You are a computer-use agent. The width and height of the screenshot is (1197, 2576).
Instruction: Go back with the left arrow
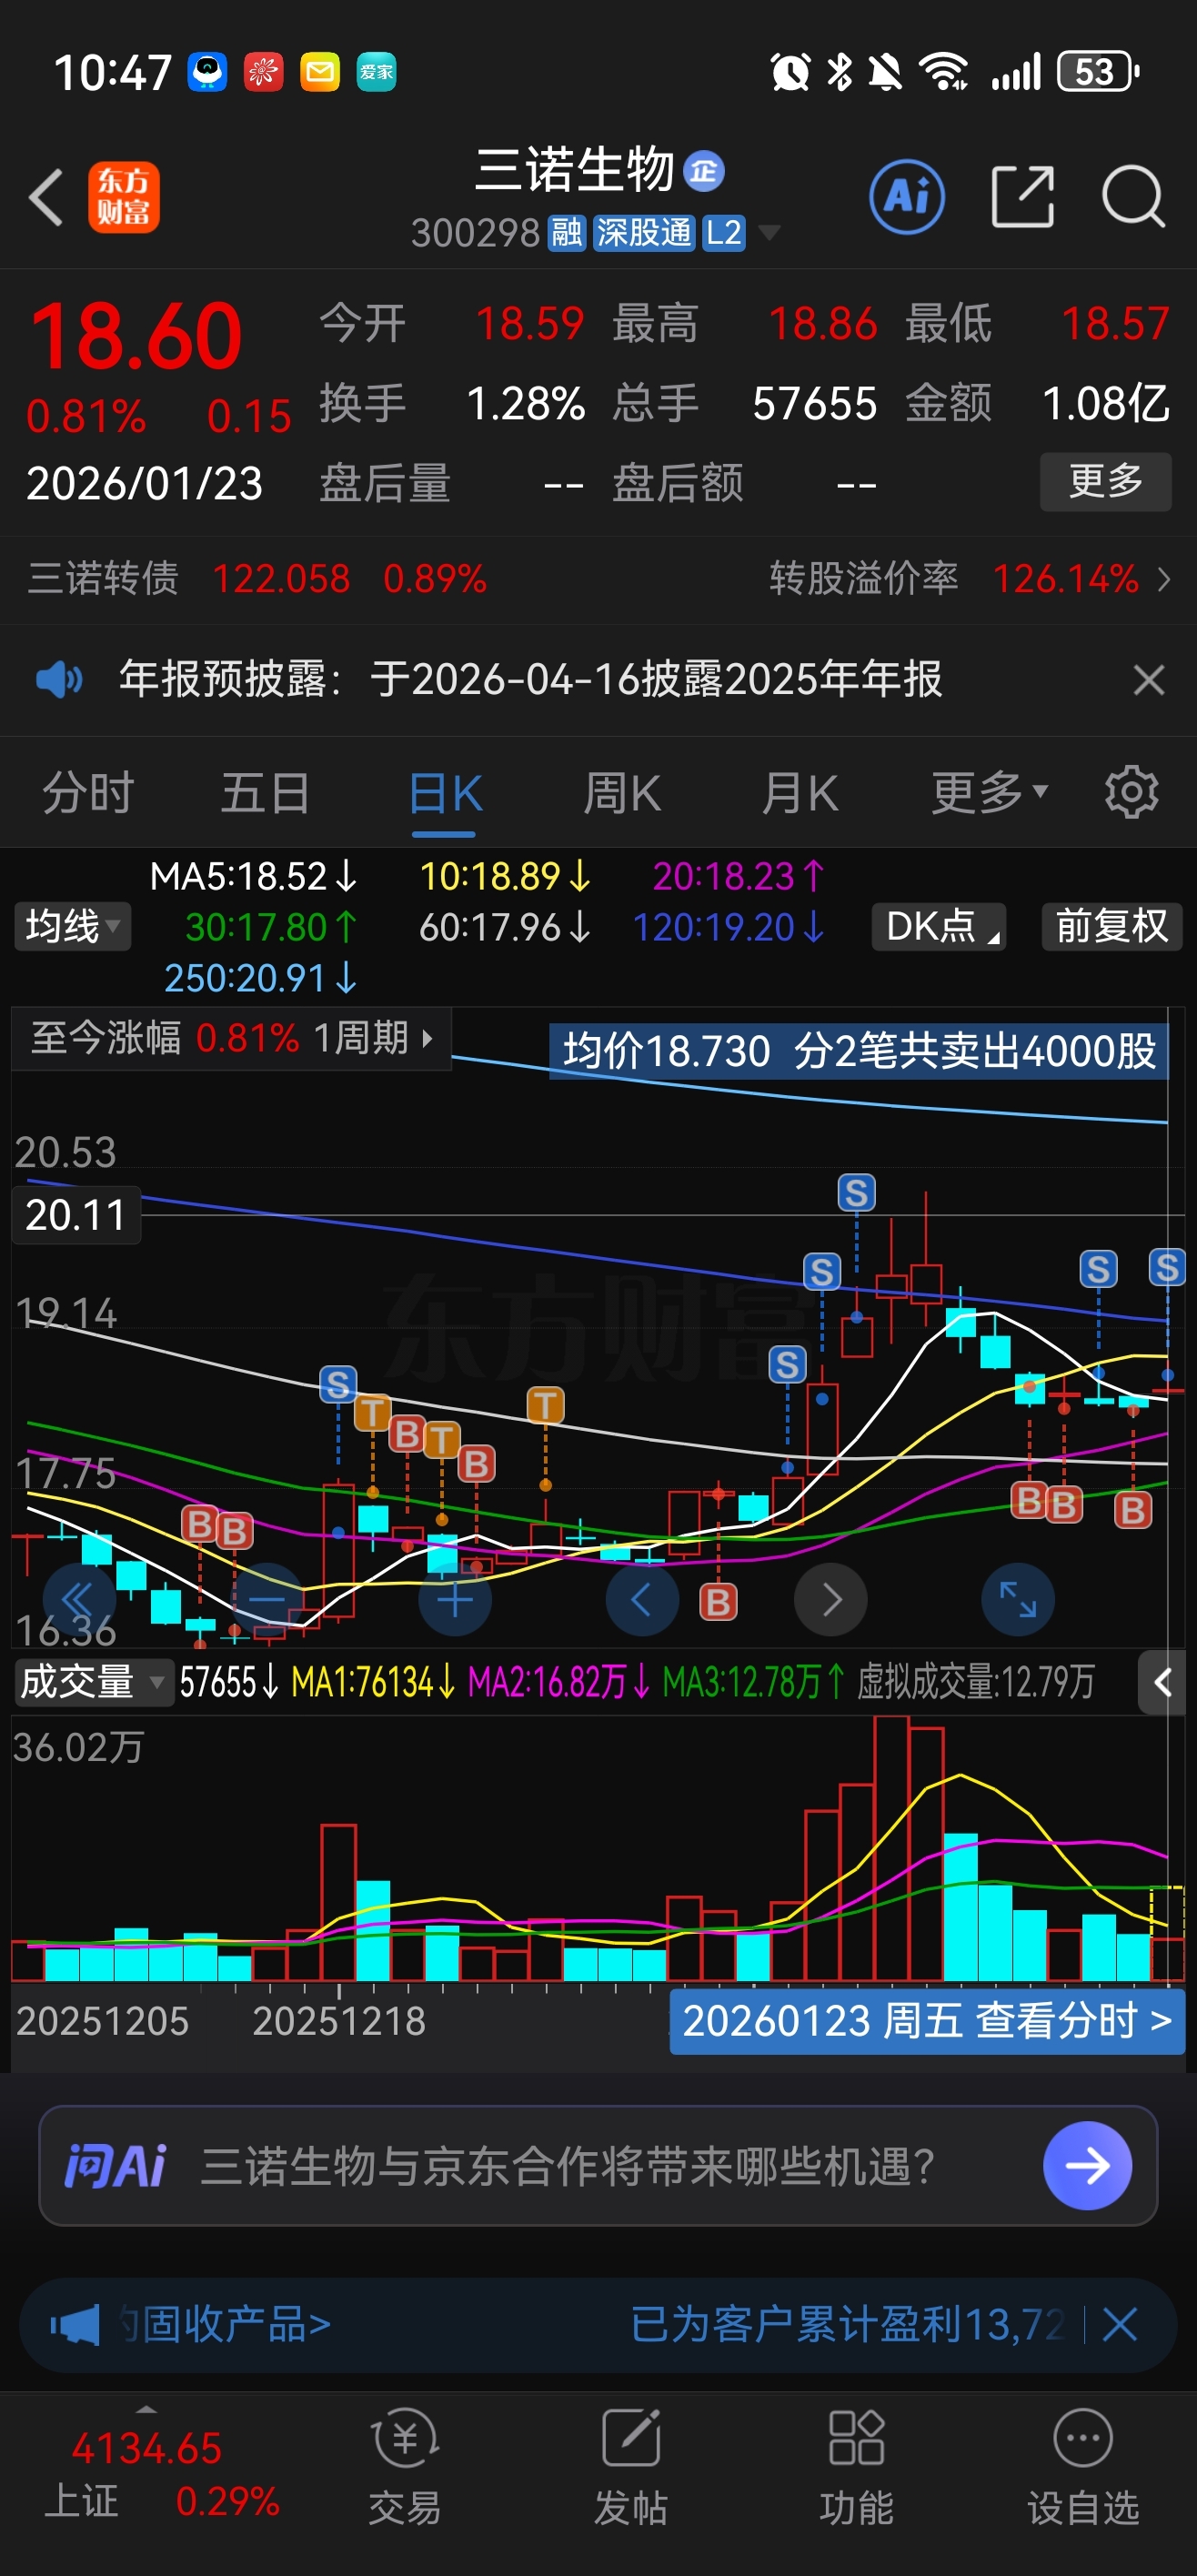click(46, 196)
